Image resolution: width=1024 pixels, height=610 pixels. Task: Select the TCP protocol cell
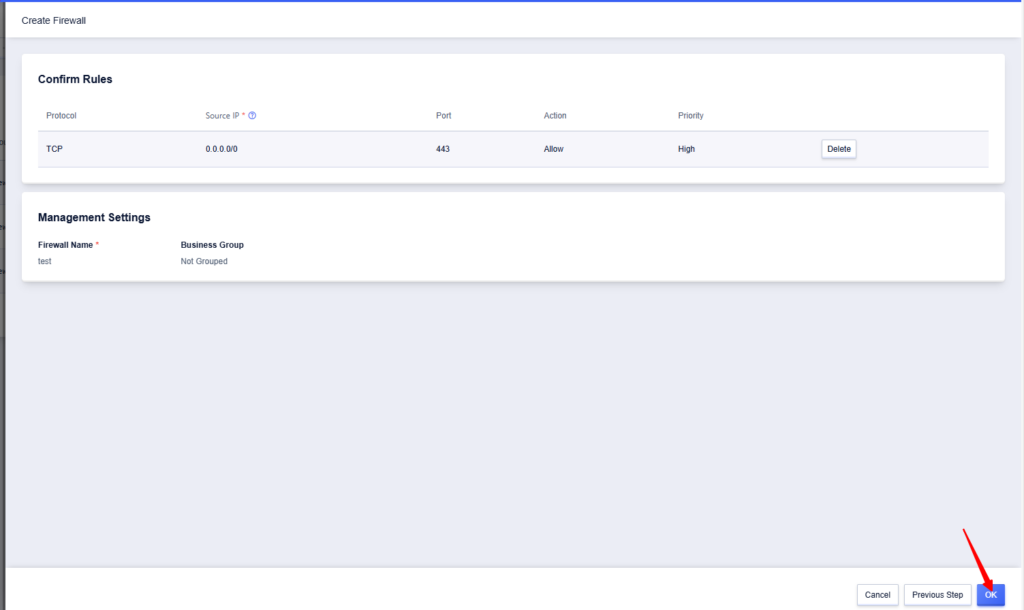coord(54,149)
